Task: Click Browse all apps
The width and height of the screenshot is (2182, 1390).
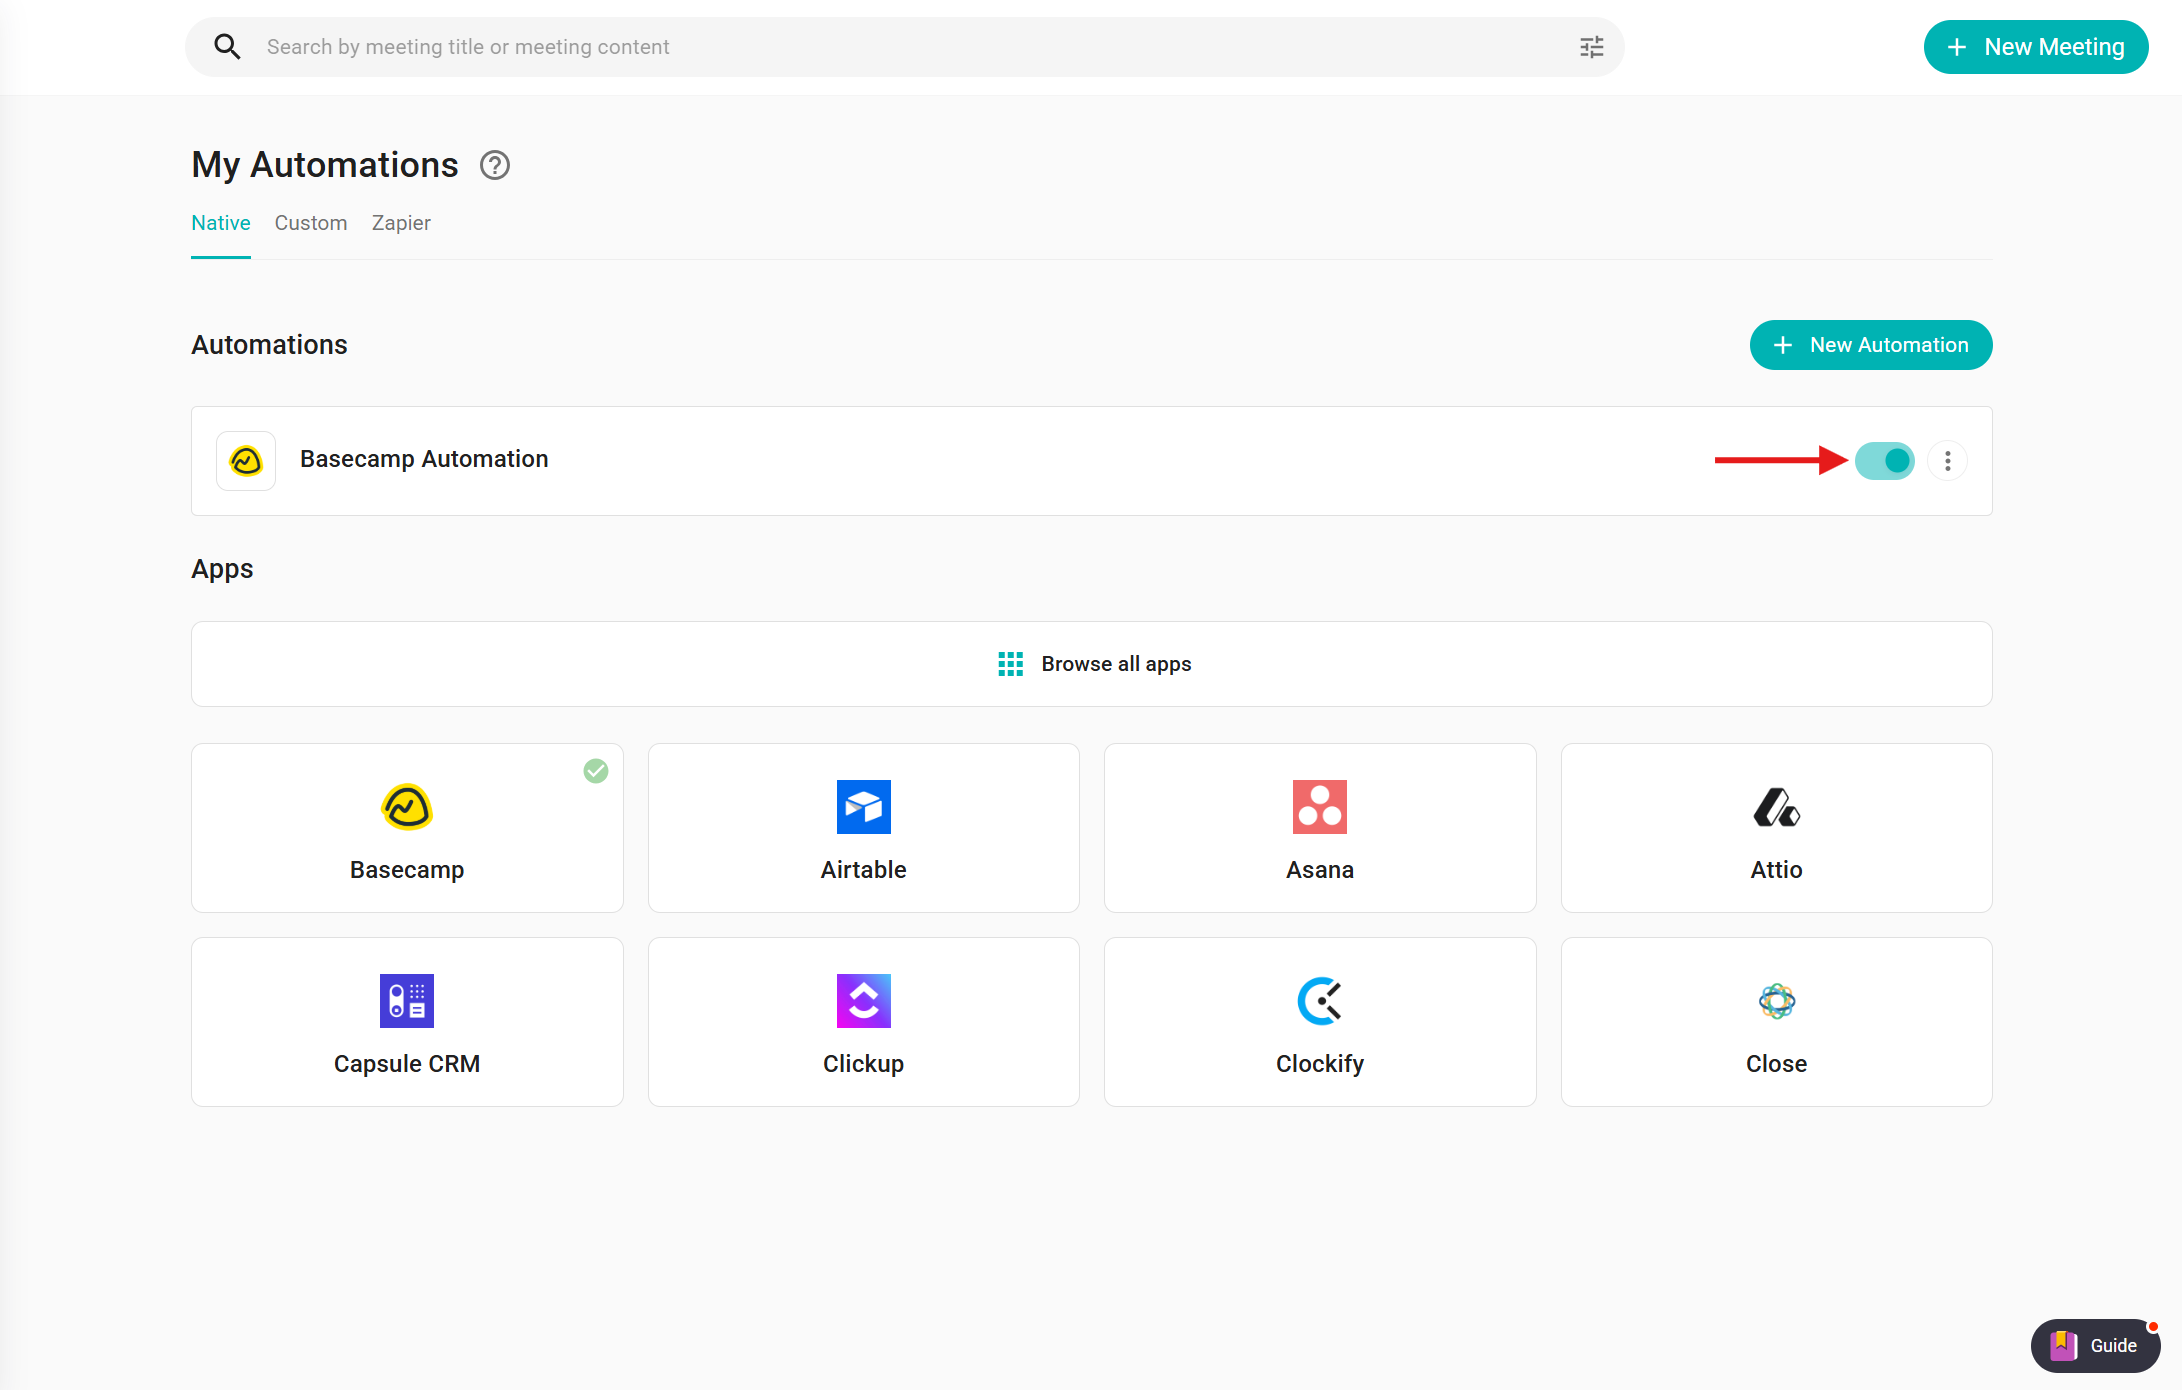Action: point(1092,664)
